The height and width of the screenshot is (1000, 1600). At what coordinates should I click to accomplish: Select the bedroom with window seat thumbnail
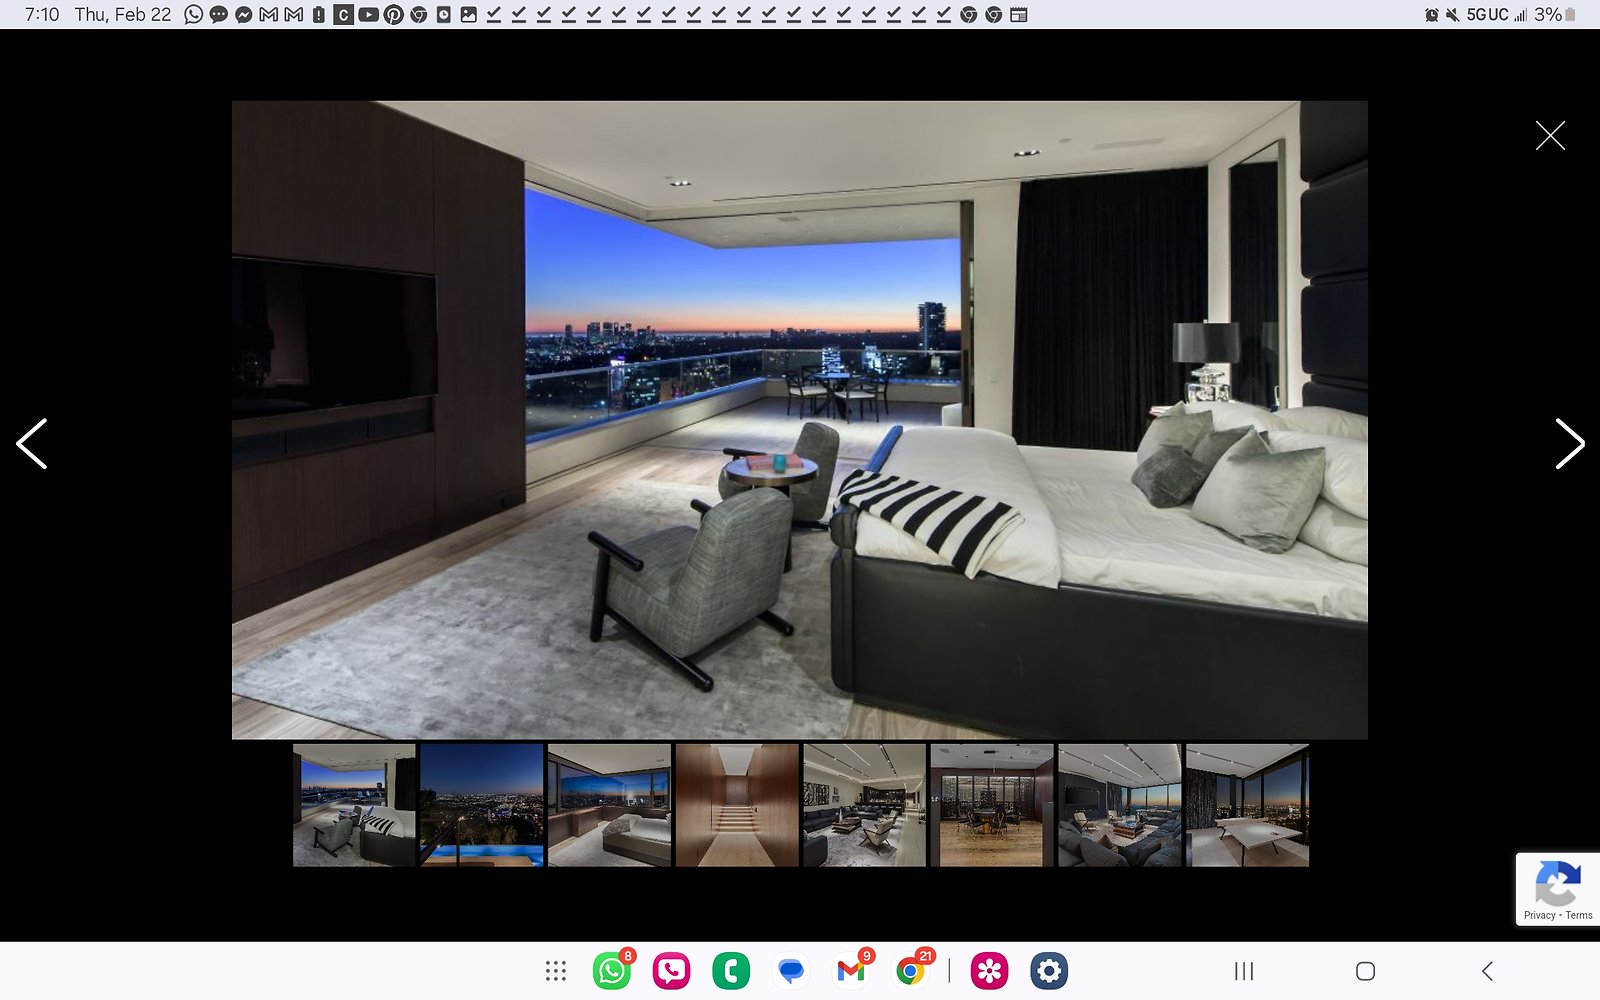pyautogui.click(x=609, y=805)
